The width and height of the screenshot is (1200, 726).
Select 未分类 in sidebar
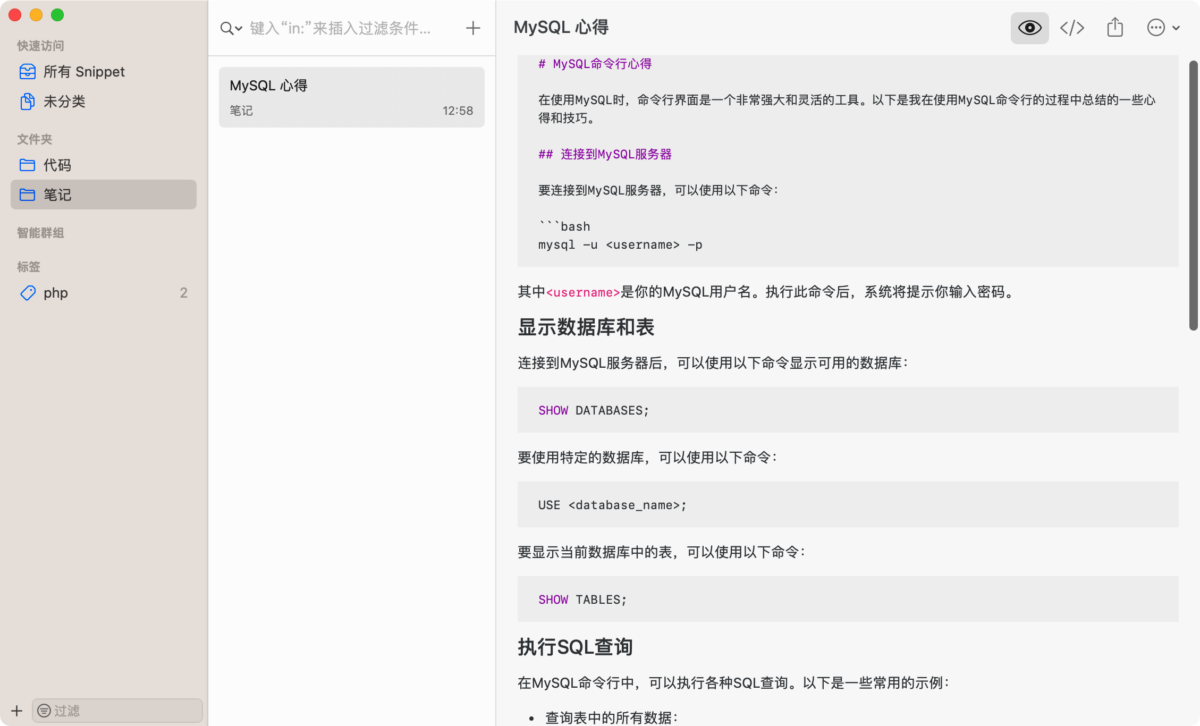click(104, 102)
